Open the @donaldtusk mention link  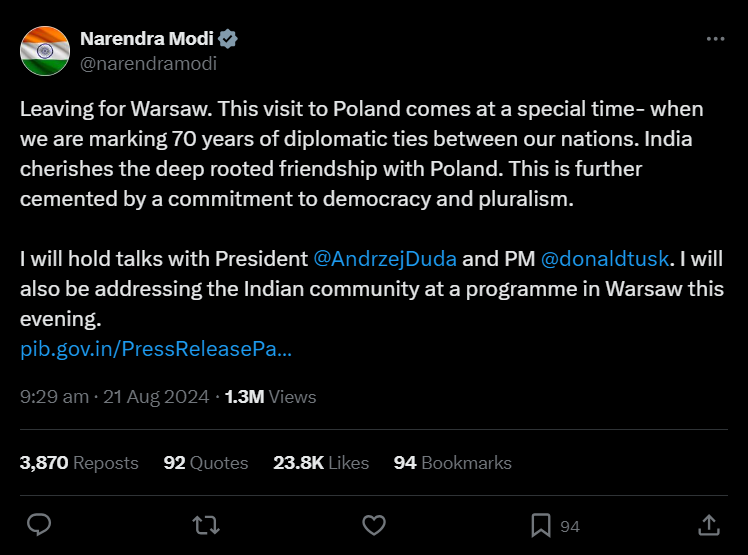pos(605,259)
